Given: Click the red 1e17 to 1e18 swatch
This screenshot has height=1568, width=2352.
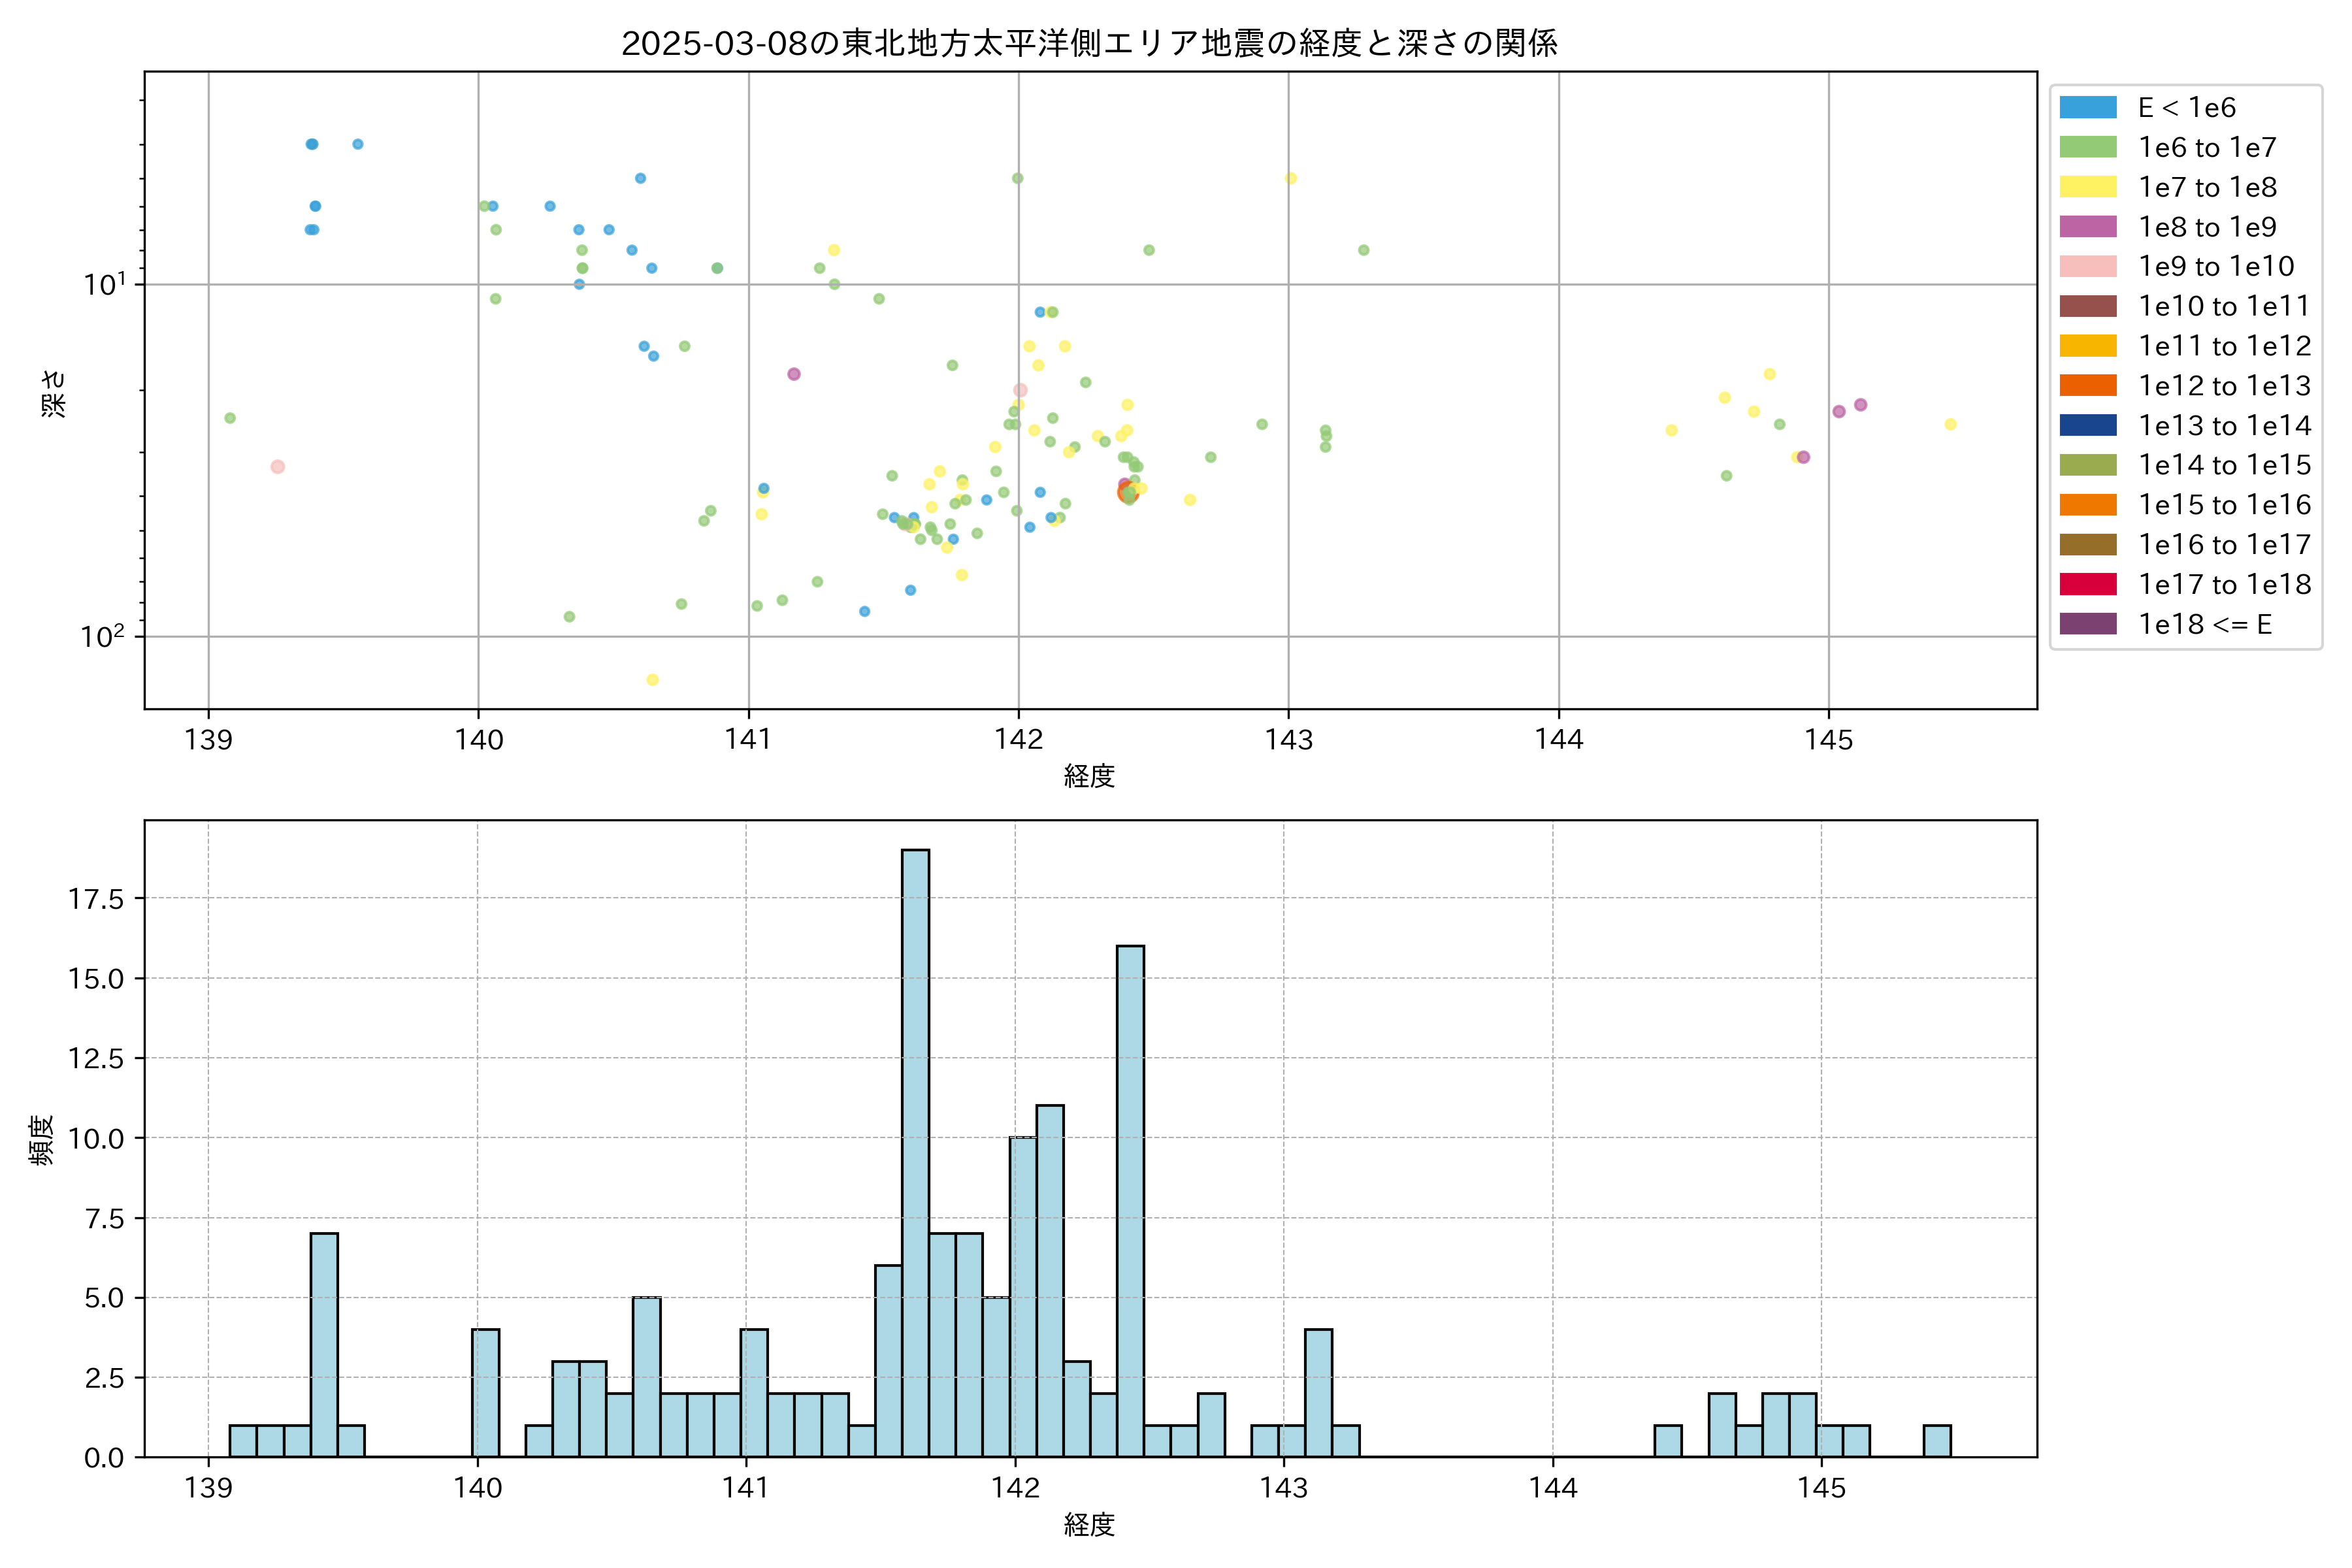Looking at the screenshot, I should click(2088, 584).
